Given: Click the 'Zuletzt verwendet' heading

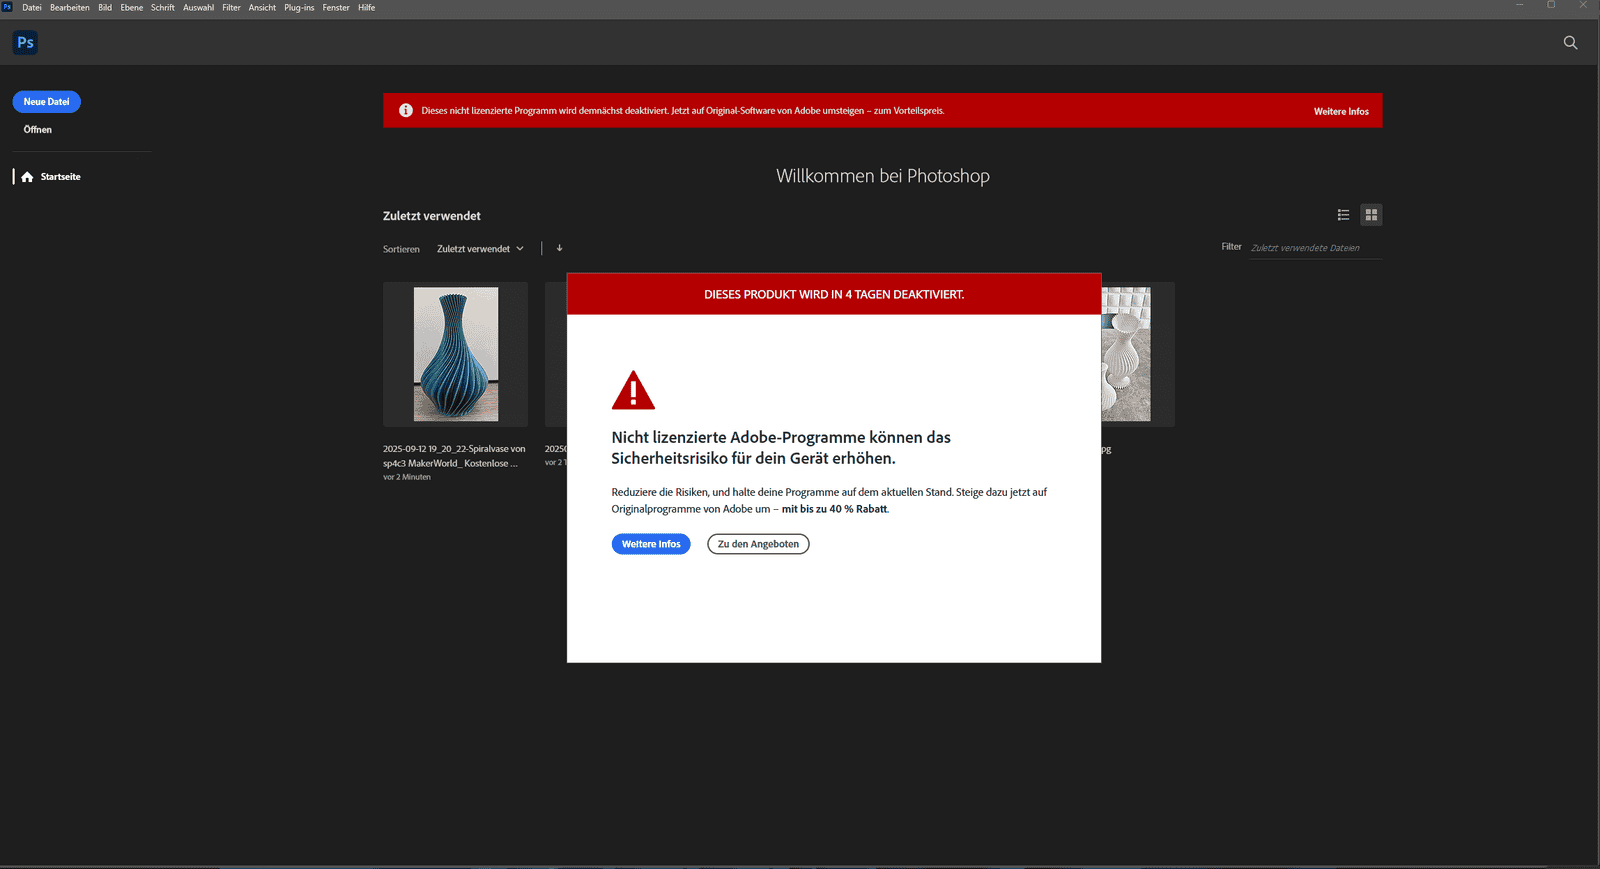Looking at the screenshot, I should click(x=432, y=216).
